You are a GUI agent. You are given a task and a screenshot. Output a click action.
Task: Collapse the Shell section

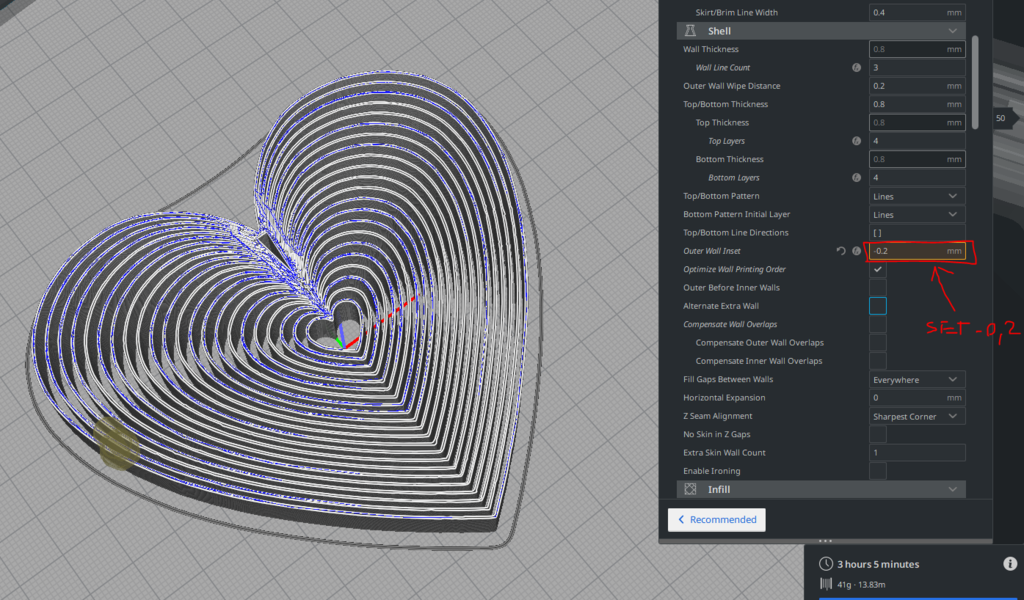[951, 30]
